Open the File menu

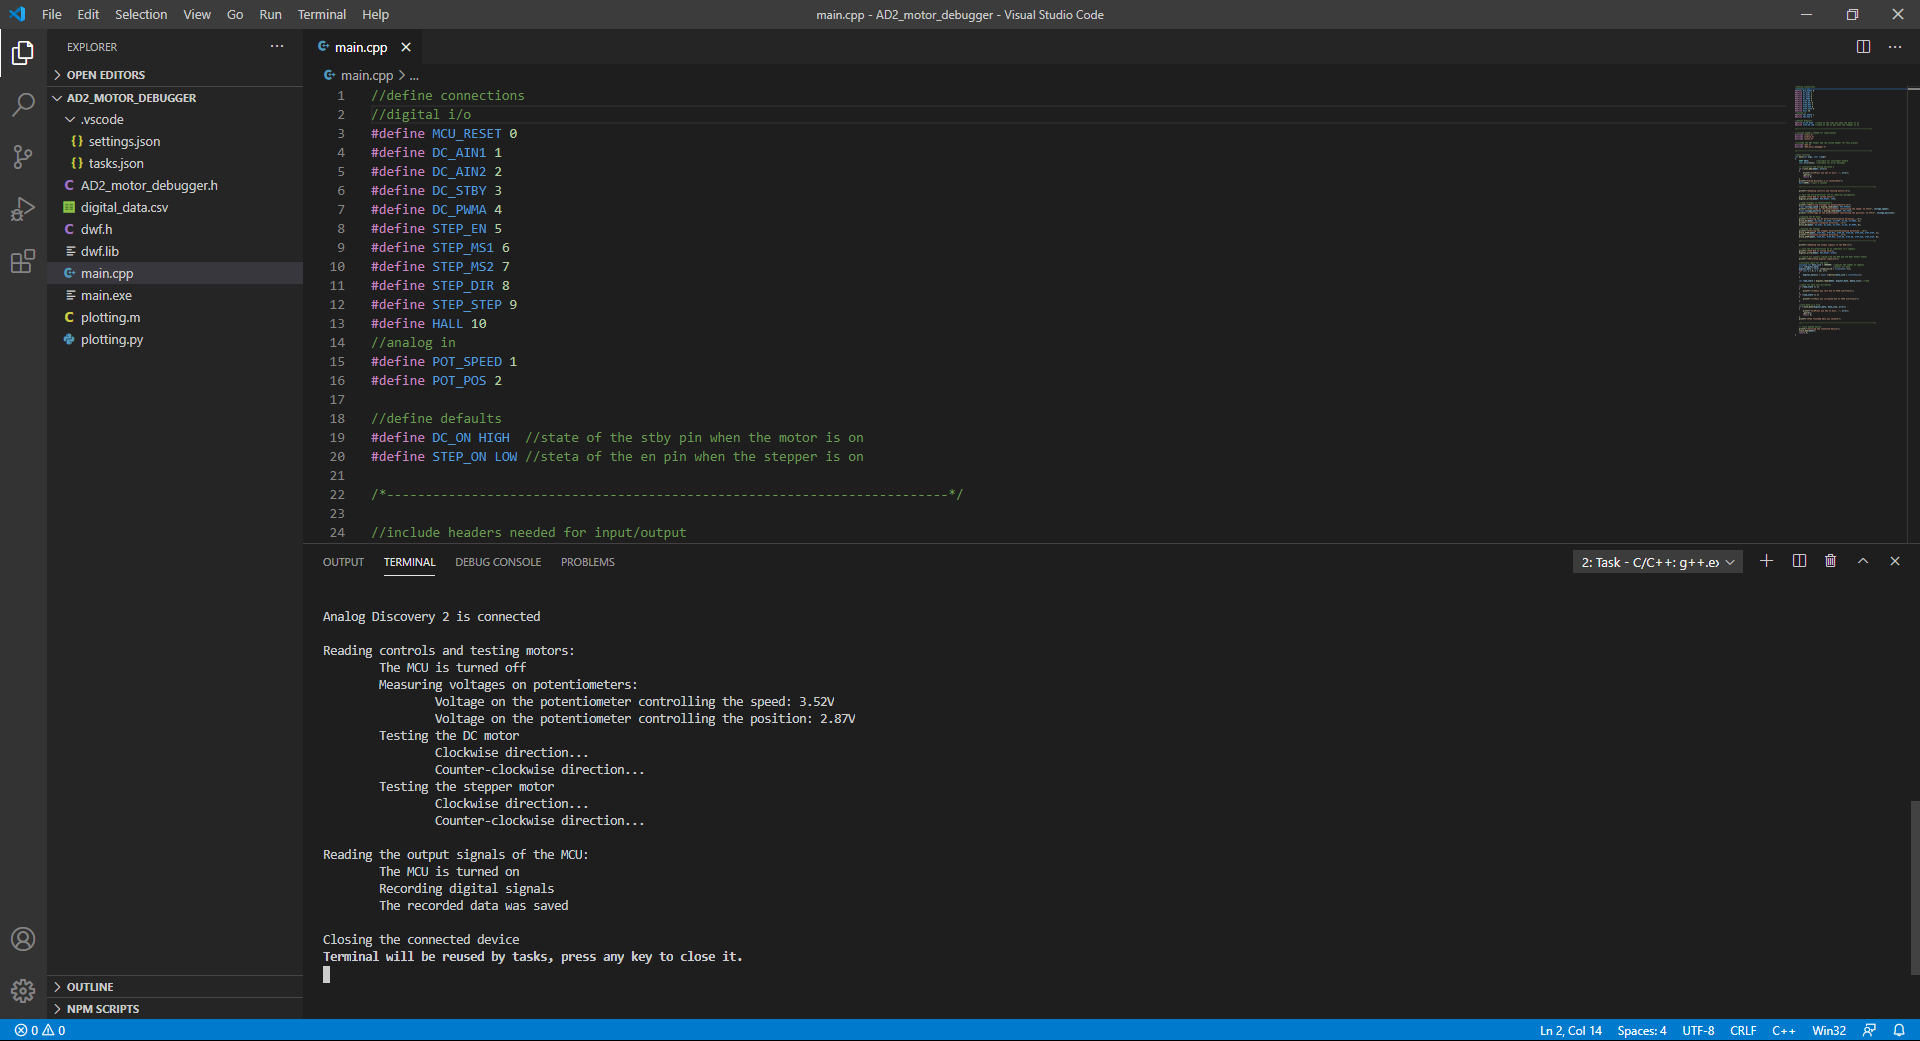[52, 14]
